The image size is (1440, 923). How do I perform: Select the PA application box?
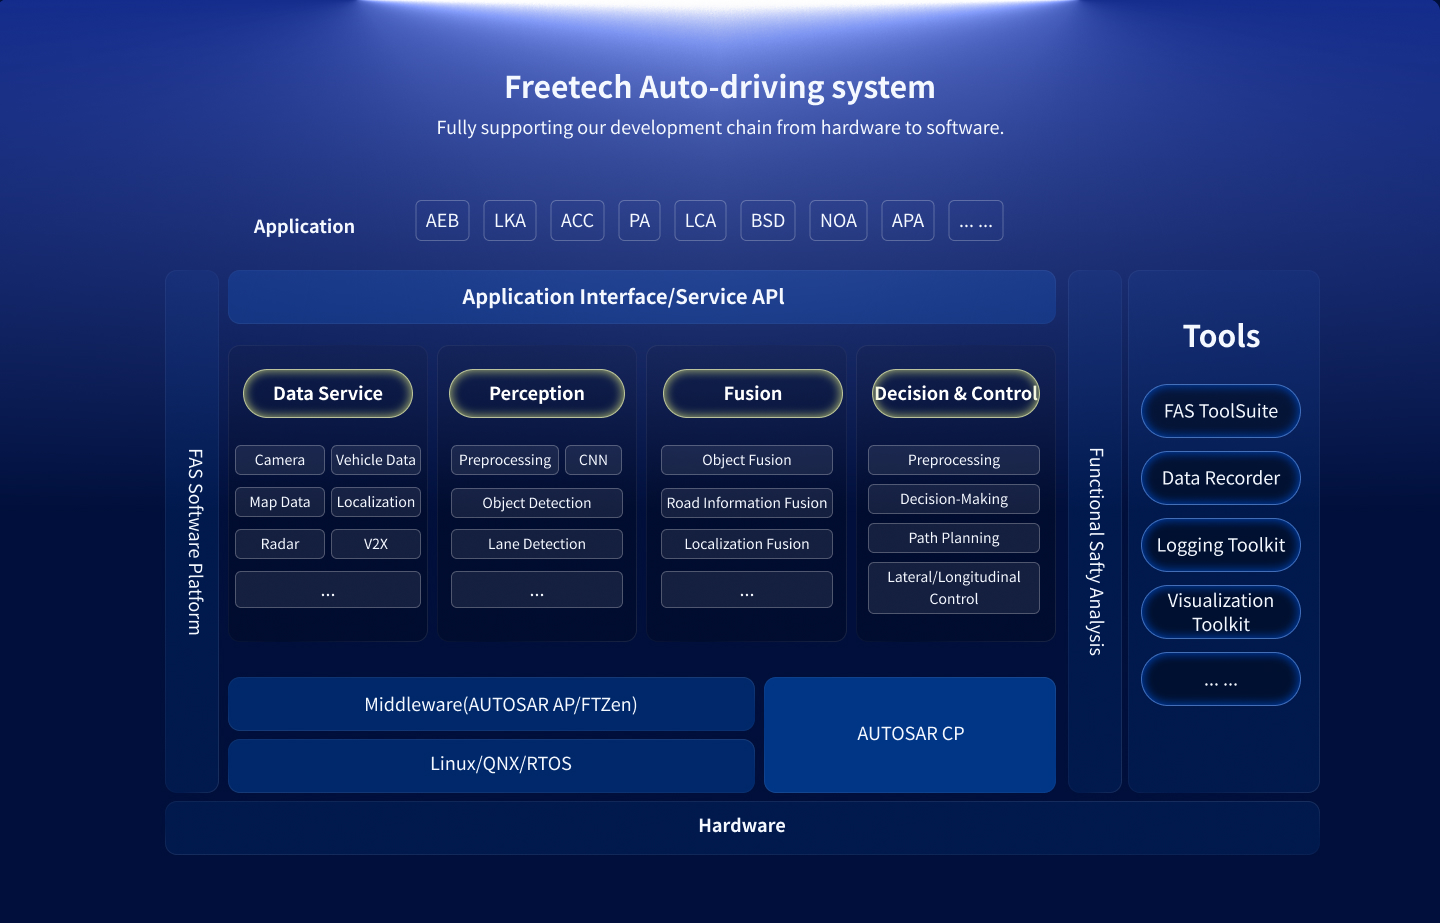[x=640, y=220]
